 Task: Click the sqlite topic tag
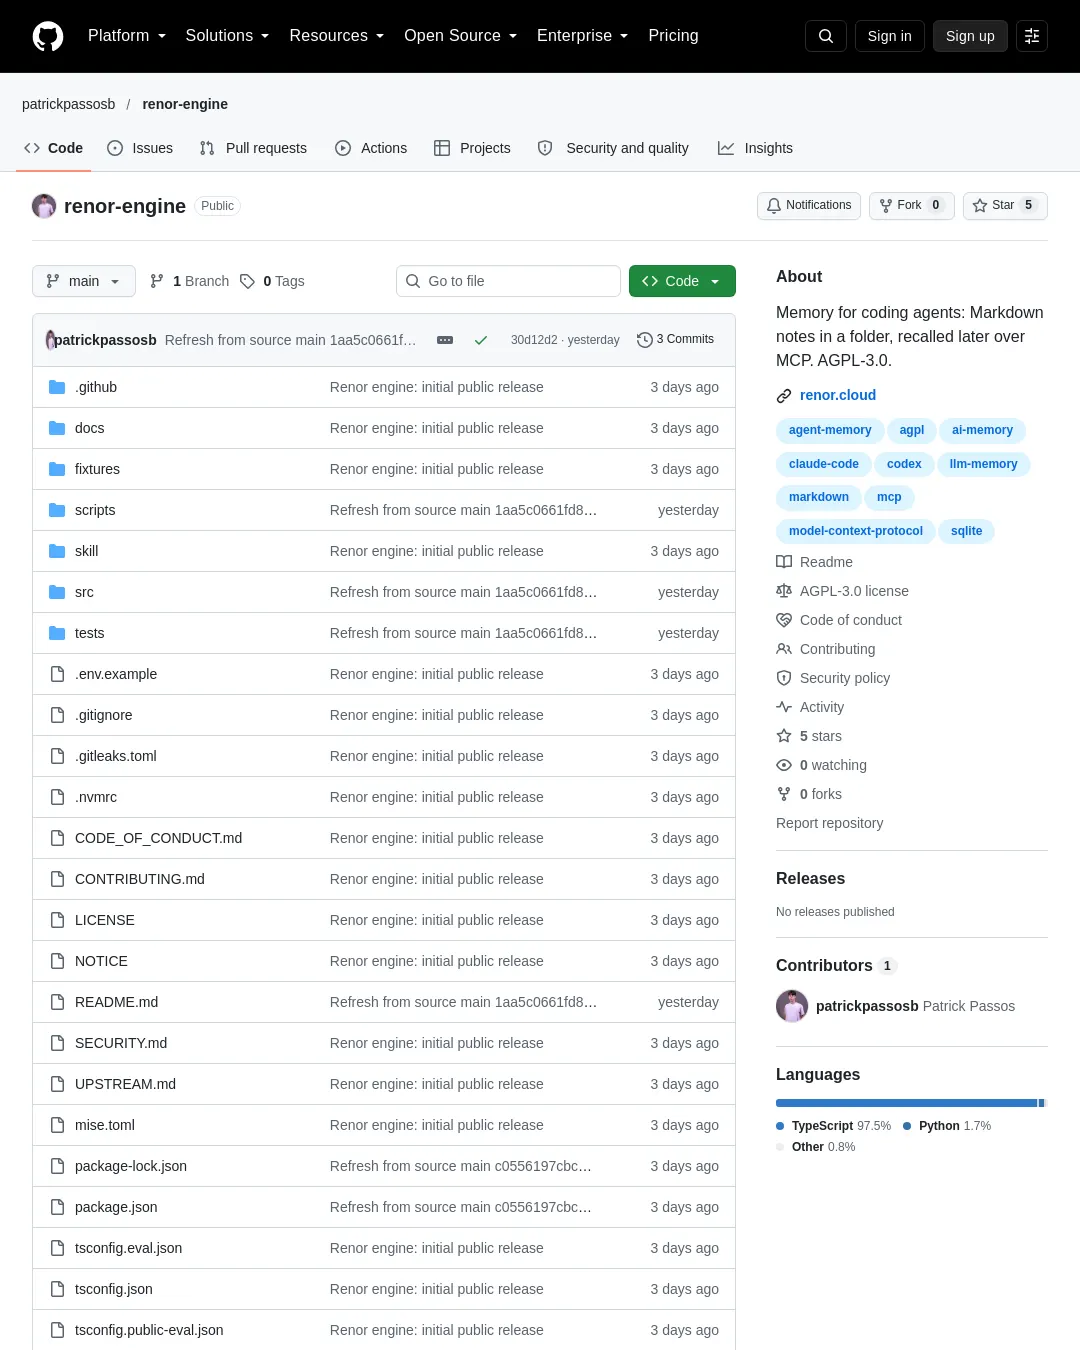click(966, 531)
